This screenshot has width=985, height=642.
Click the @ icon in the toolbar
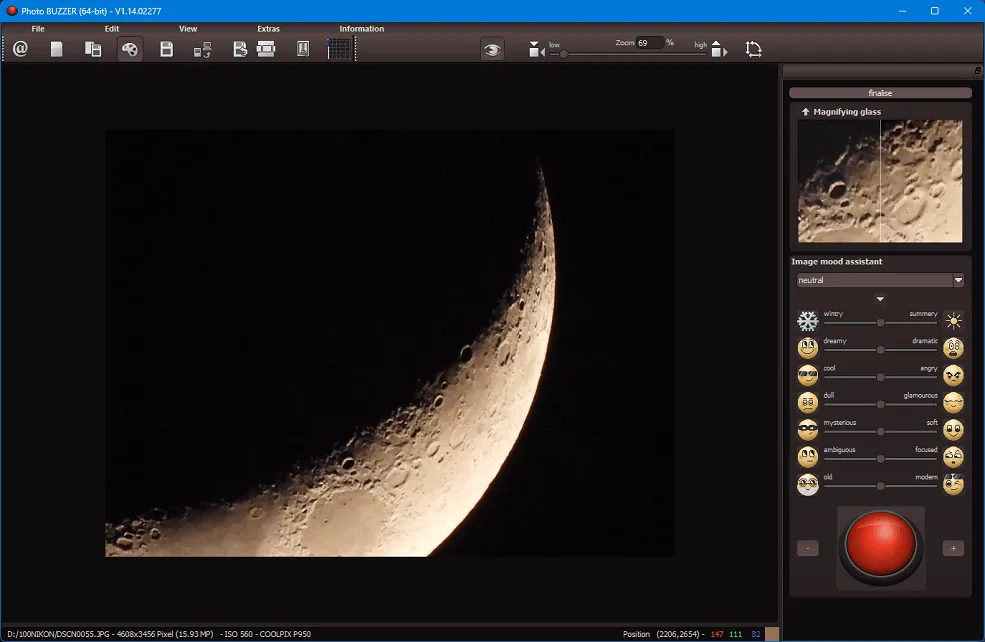point(20,49)
